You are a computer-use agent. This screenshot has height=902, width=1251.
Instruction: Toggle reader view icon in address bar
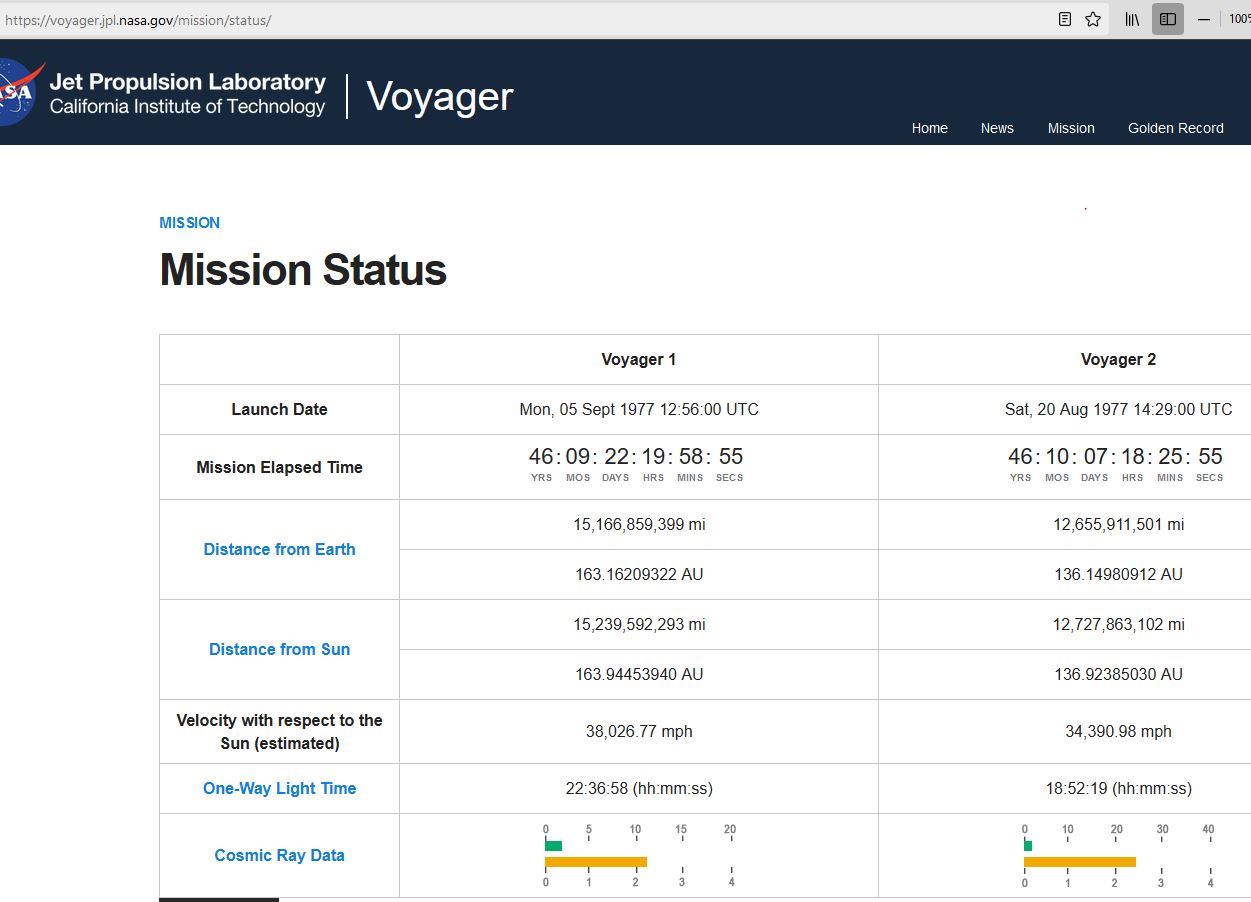pos(1065,19)
